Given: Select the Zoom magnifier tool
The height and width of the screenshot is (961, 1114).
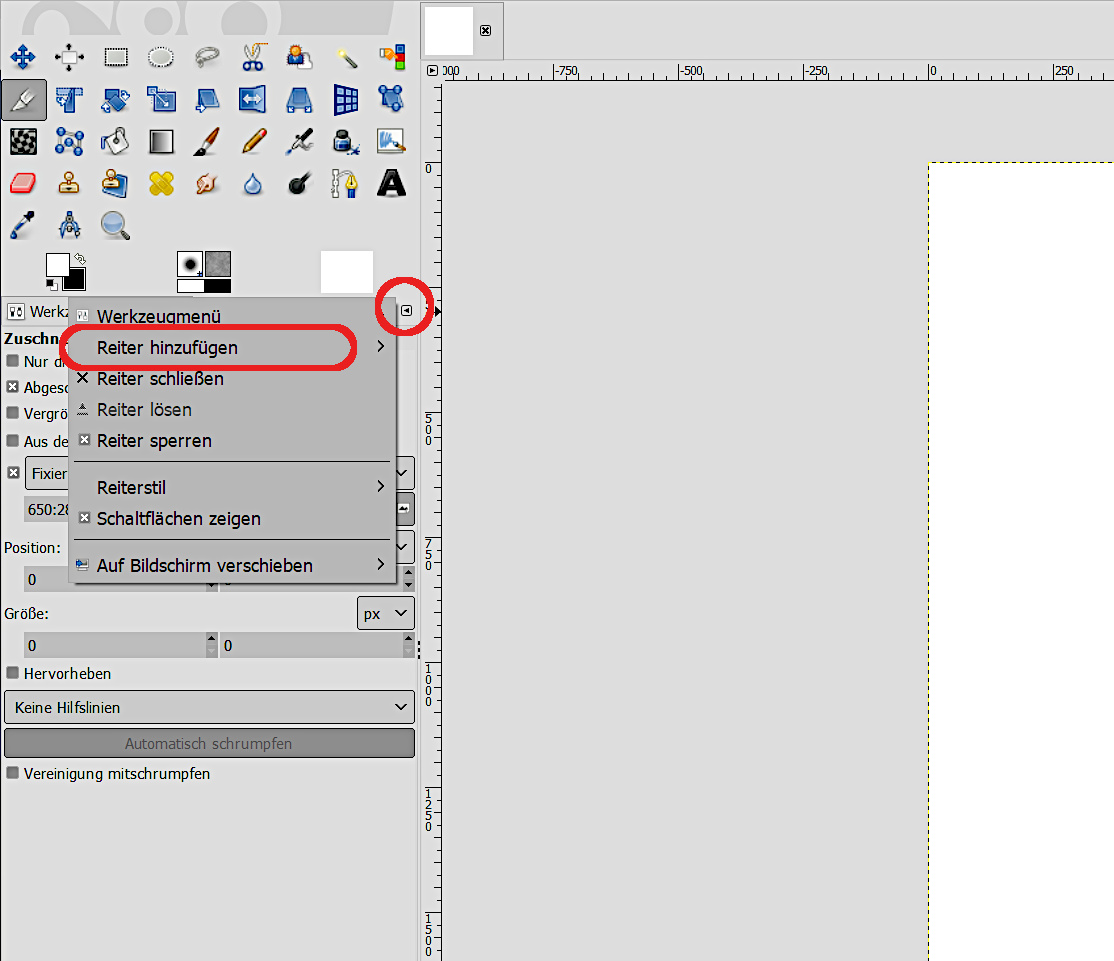Looking at the screenshot, I should pos(115,225).
